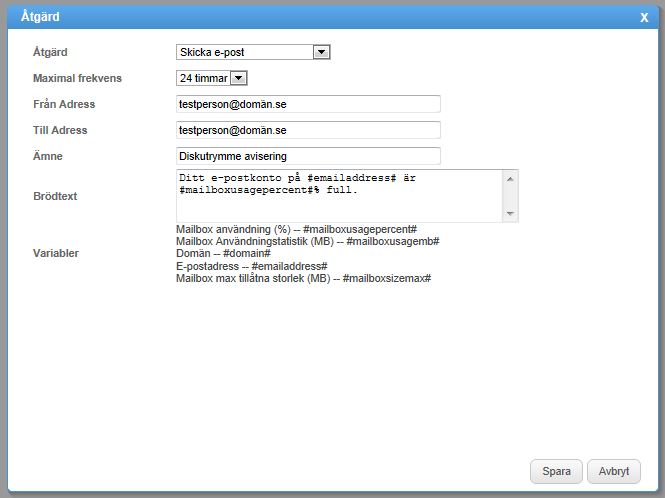
Task: Expand the '24 timmar' frequency dropdown
Action: pos(211,78)
